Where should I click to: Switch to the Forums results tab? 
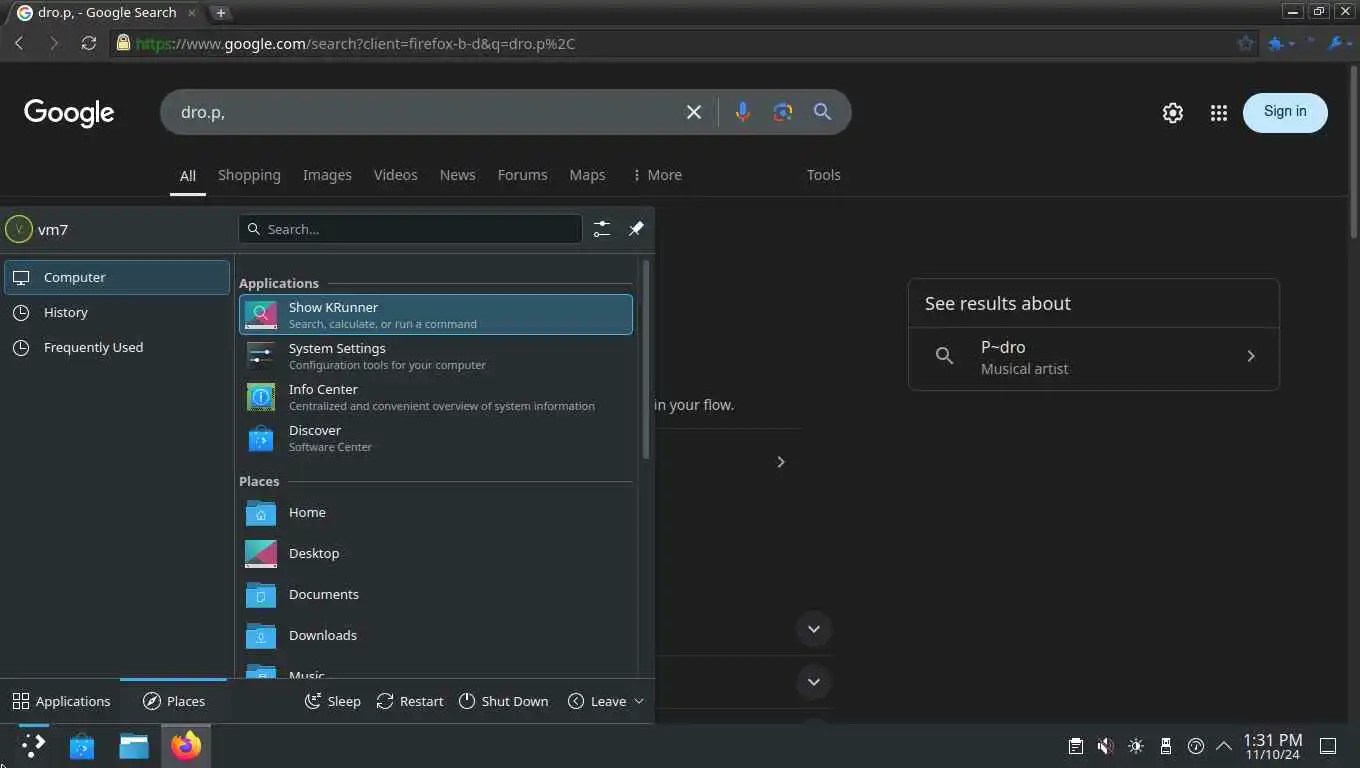click(522, 175)
